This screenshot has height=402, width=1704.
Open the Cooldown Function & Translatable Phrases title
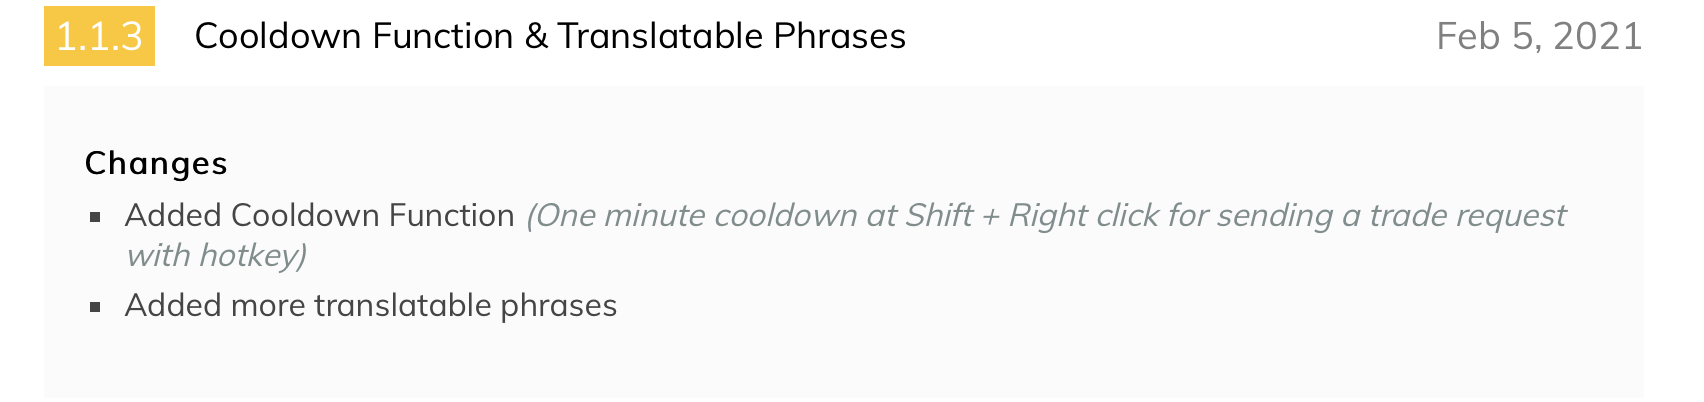click(550, 36)
